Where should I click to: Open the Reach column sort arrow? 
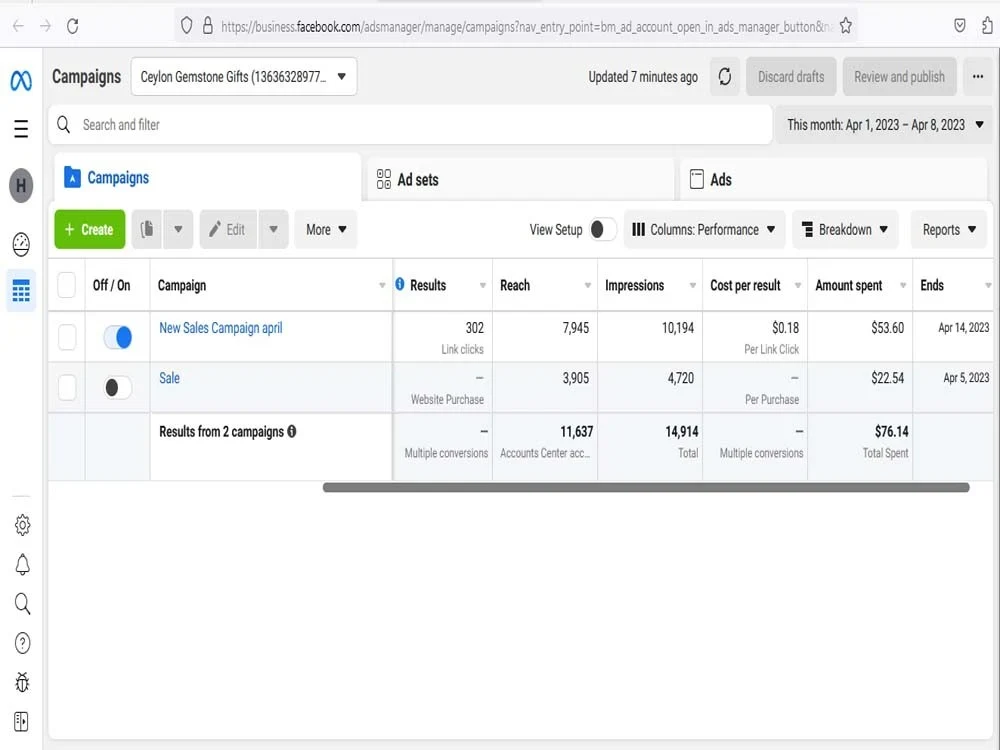coord(588,285)
